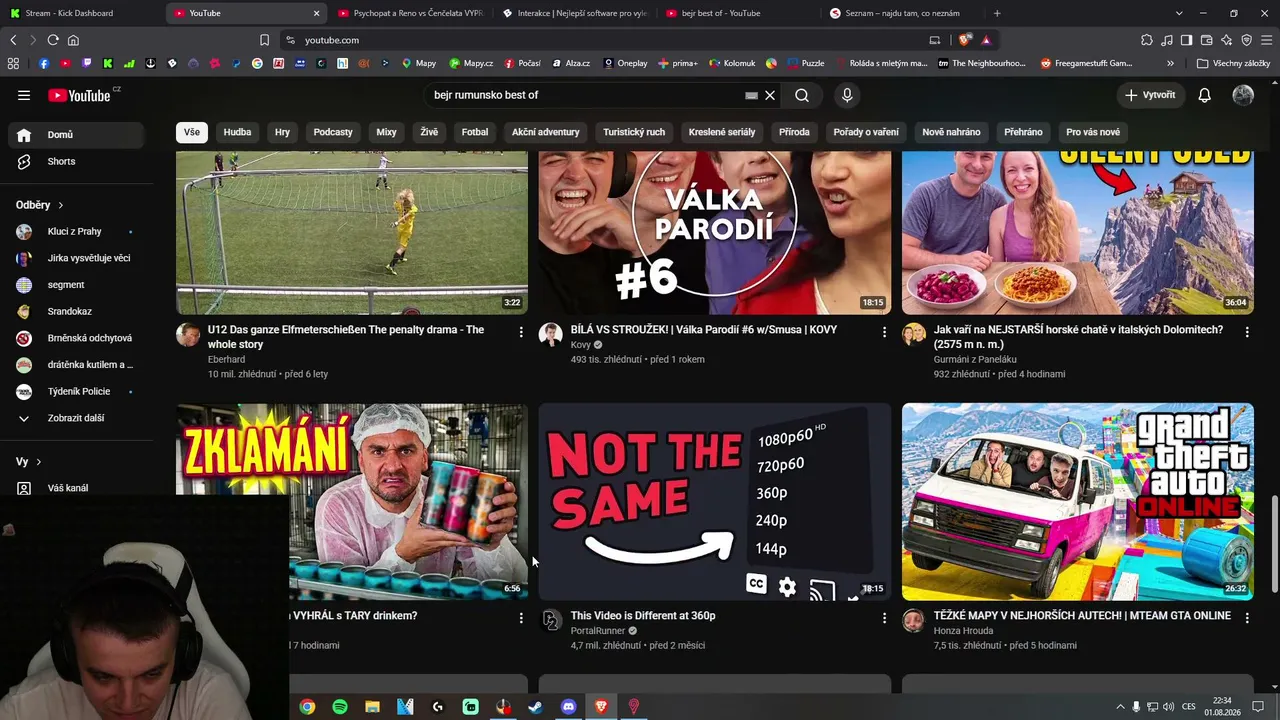Click the browser home button
Screen dimensions: 1280x720
point(73,40)
